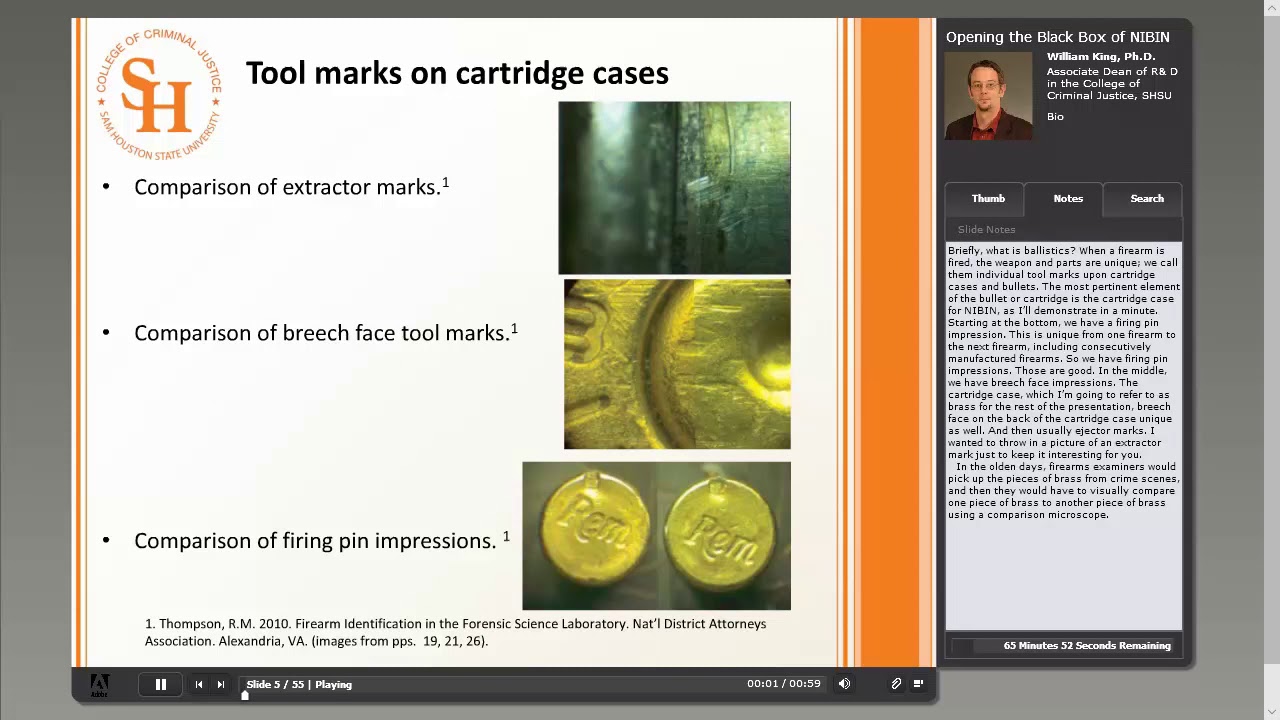
Task: Click the 'Slide 5 / 55 | Playing' status text
Action: coord(299,685)
